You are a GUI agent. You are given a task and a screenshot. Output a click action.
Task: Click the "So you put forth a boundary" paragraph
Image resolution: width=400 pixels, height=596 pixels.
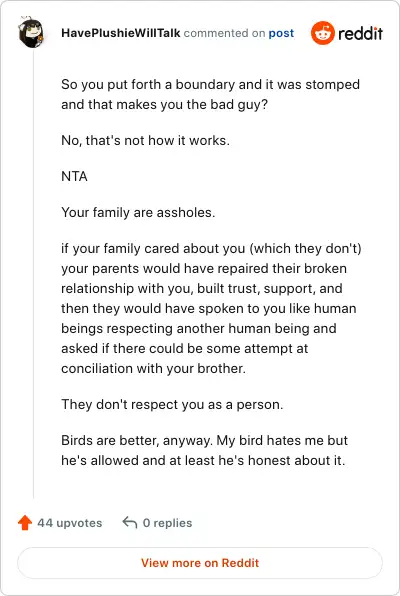tap(210, 94)
